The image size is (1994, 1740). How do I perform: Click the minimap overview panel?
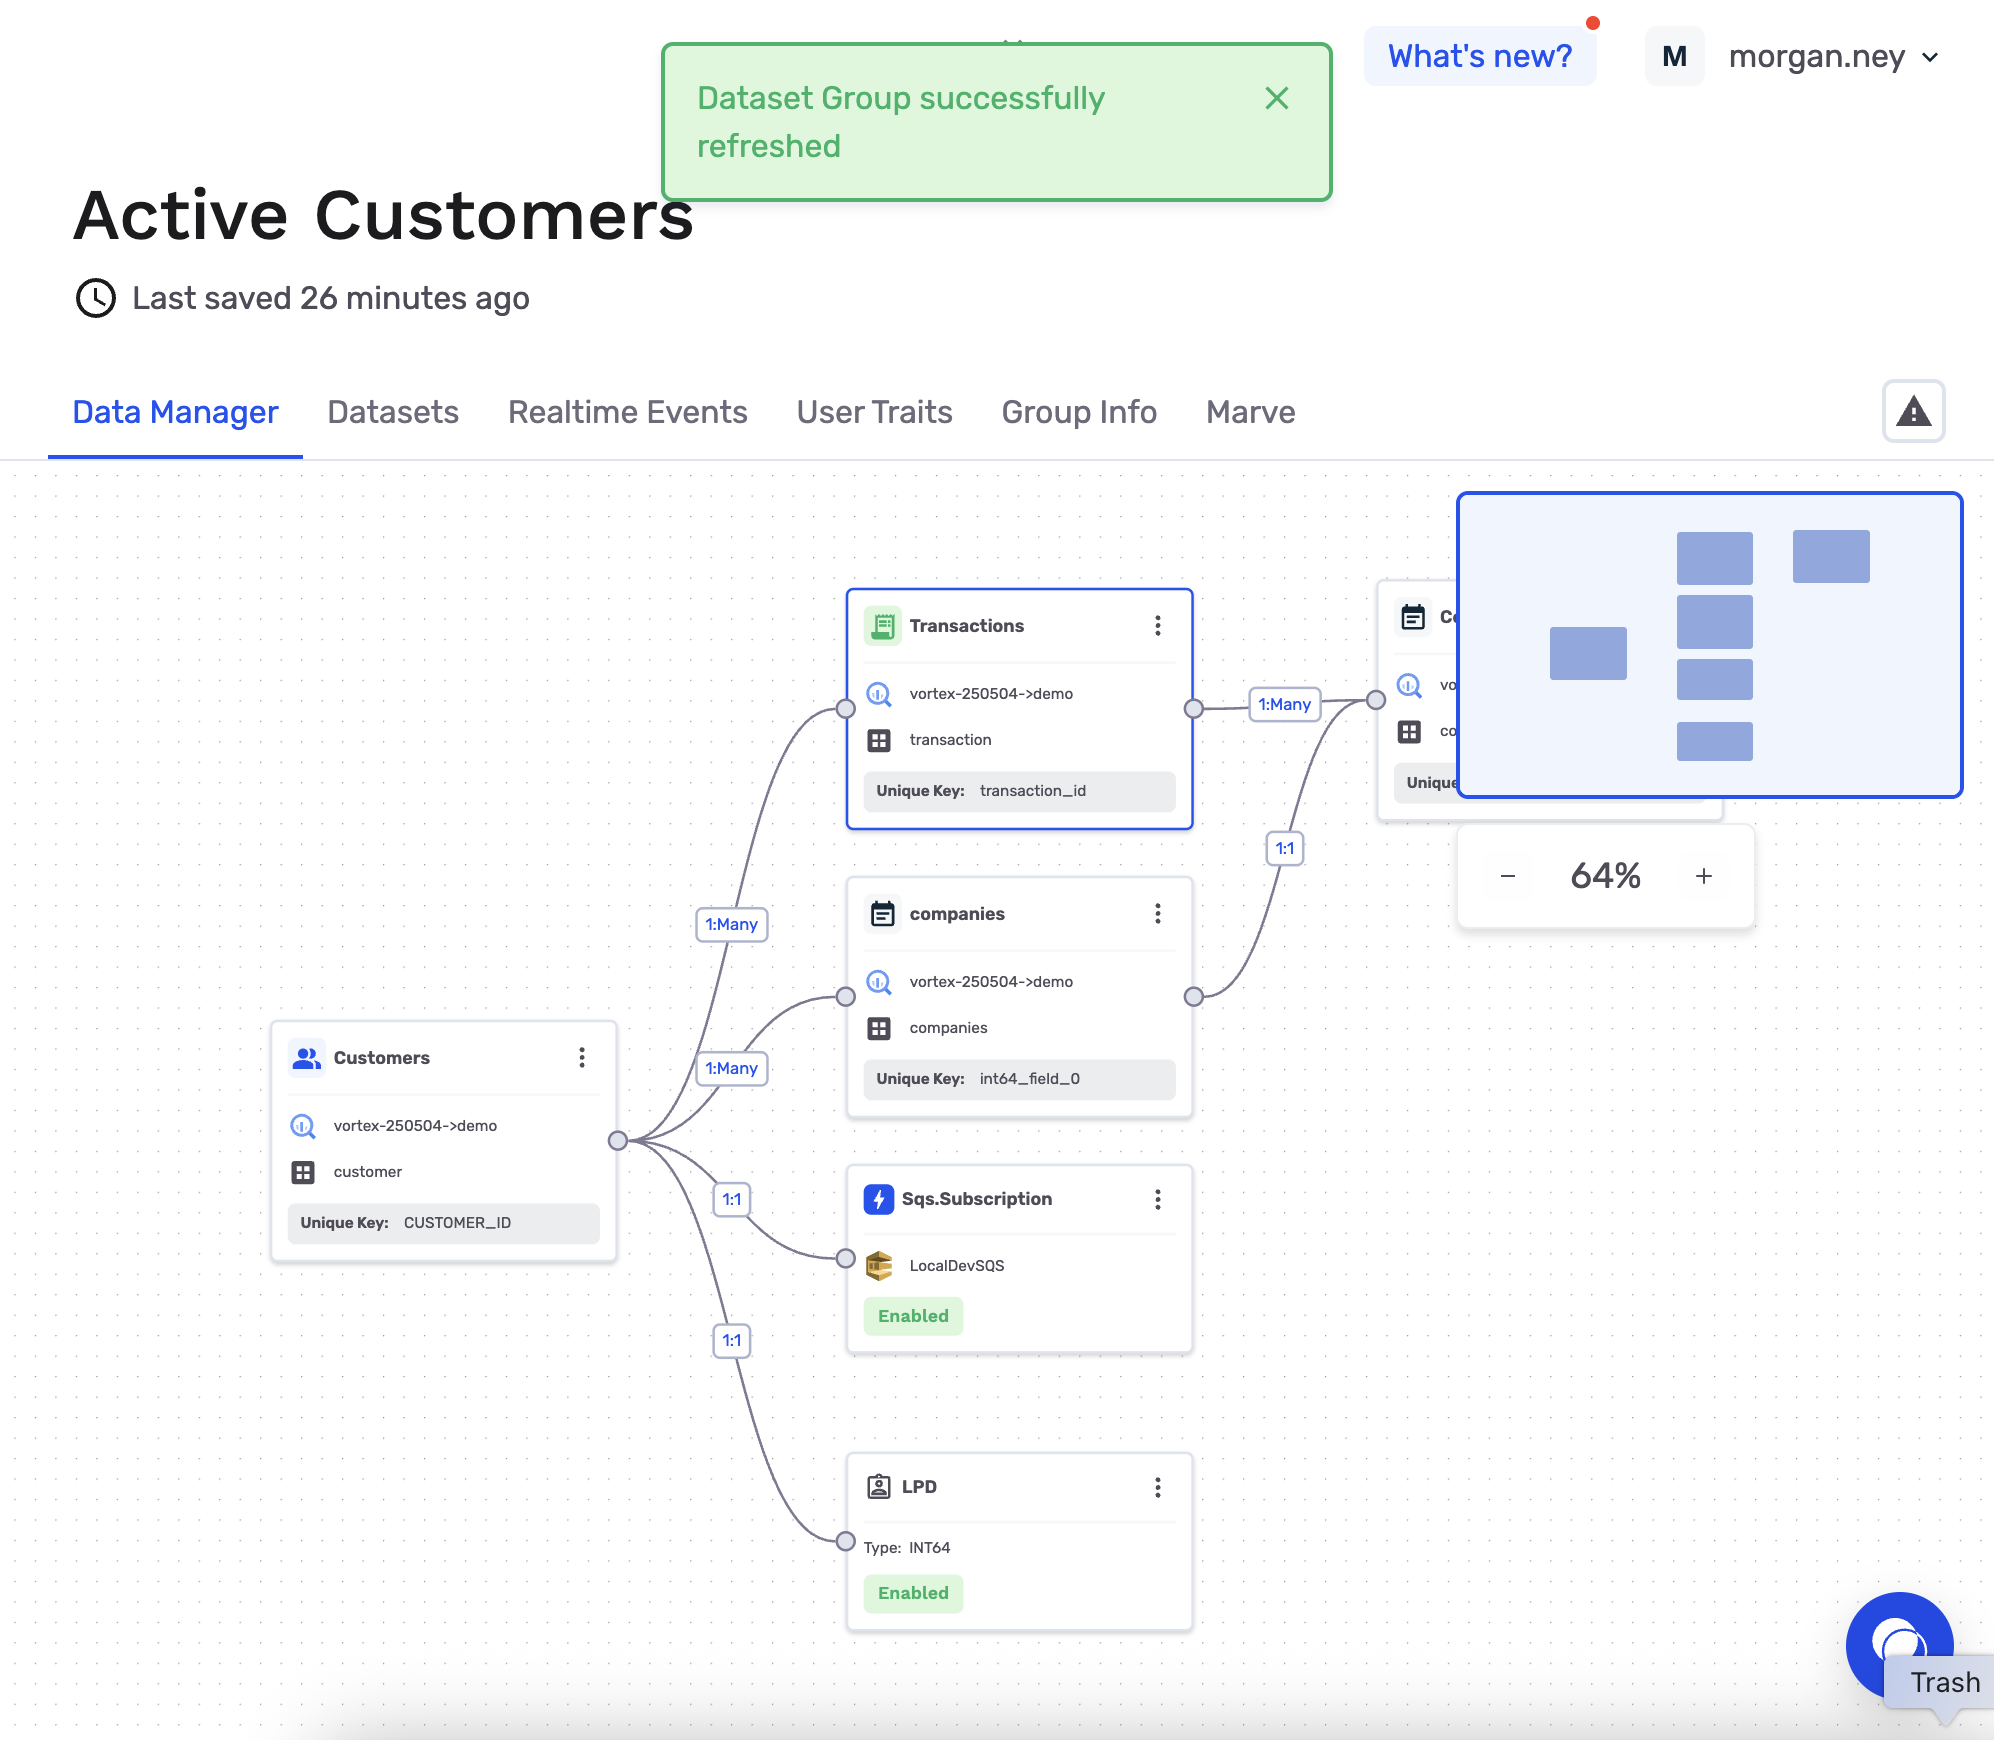[1709, 645]
